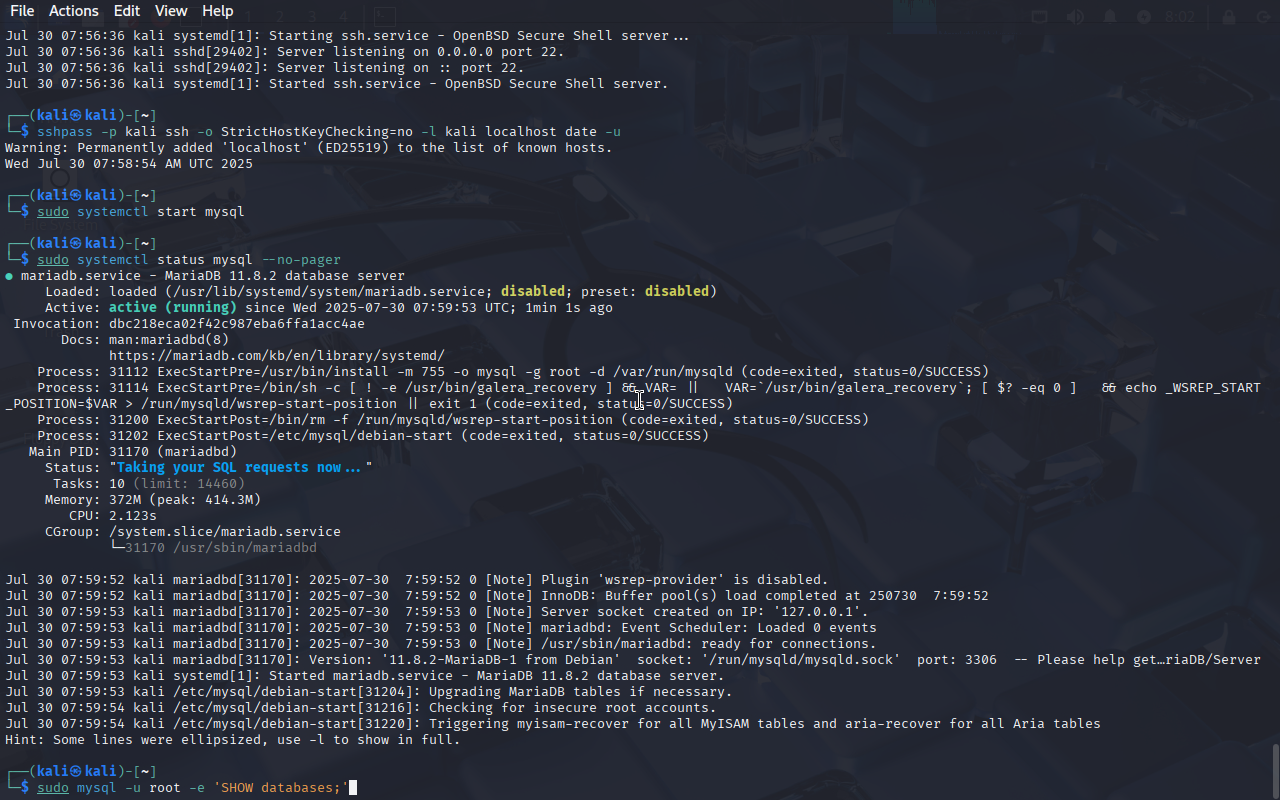Click the Process 31112 ExecStartPre install line

coord(513,372)
